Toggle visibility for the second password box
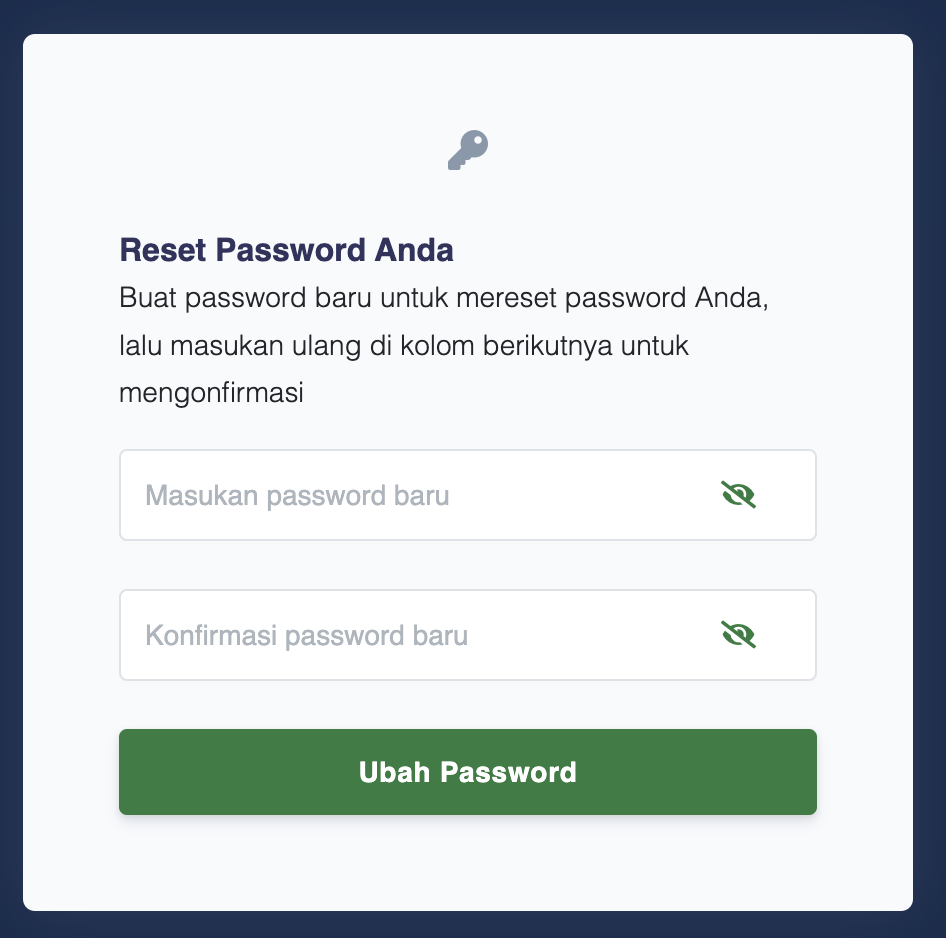 (738, 634)
